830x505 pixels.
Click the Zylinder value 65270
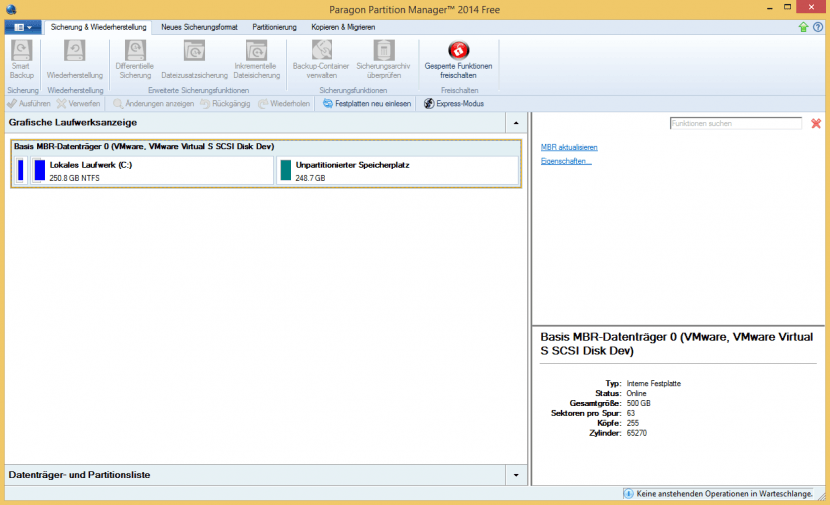(637, 433)
